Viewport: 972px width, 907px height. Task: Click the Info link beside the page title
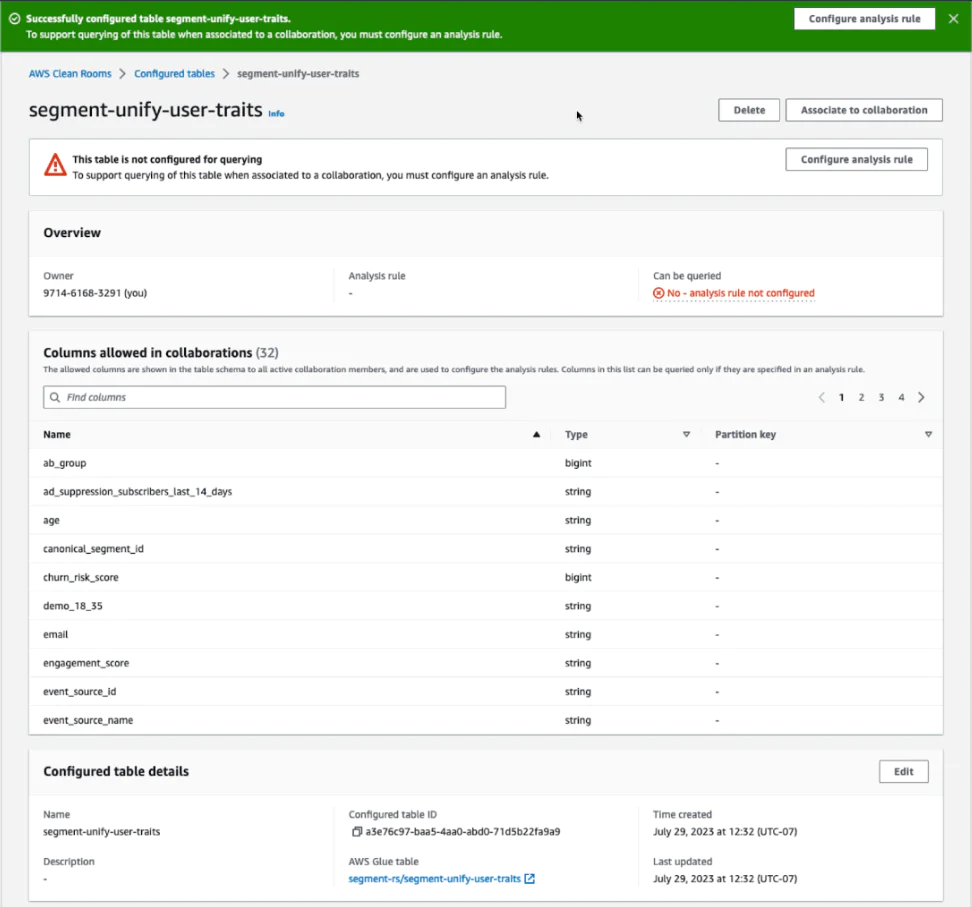(275, 114)
